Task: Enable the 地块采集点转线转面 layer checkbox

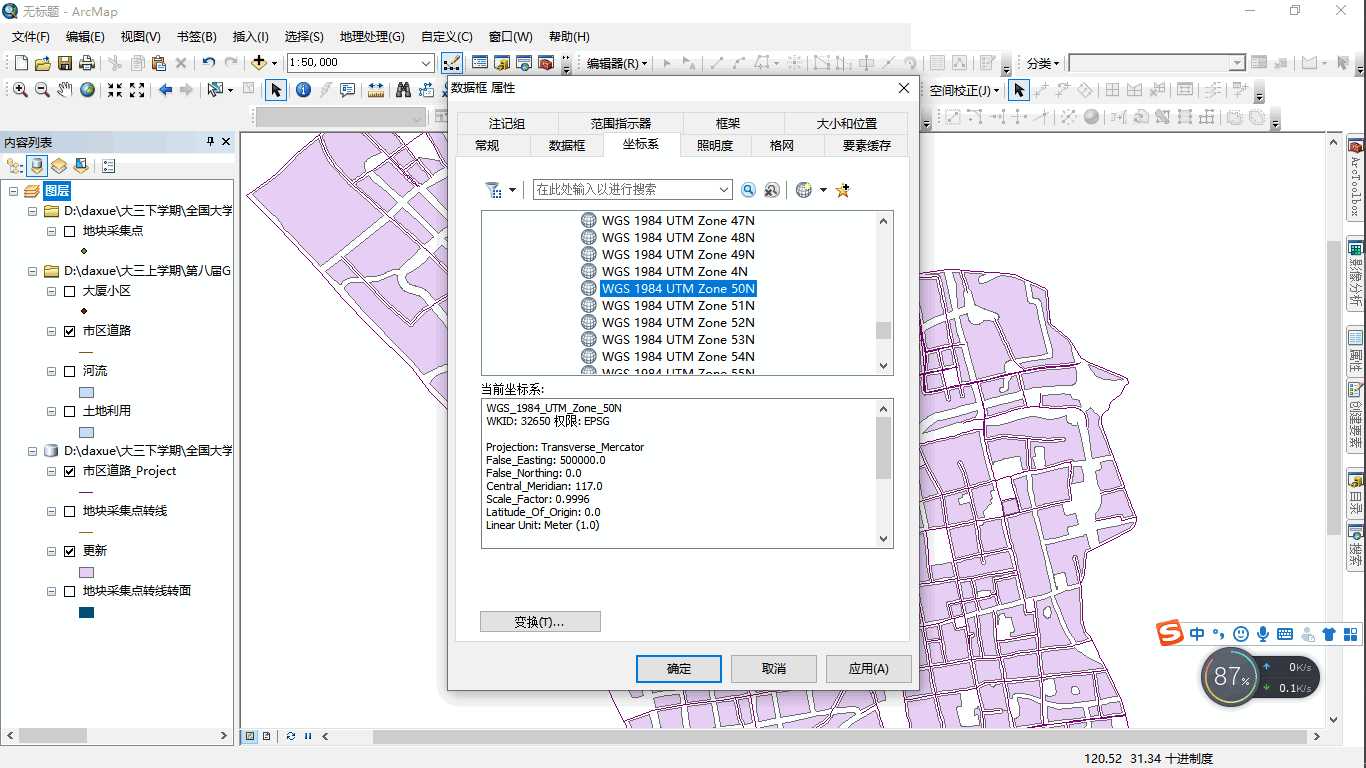Action: 69,591
